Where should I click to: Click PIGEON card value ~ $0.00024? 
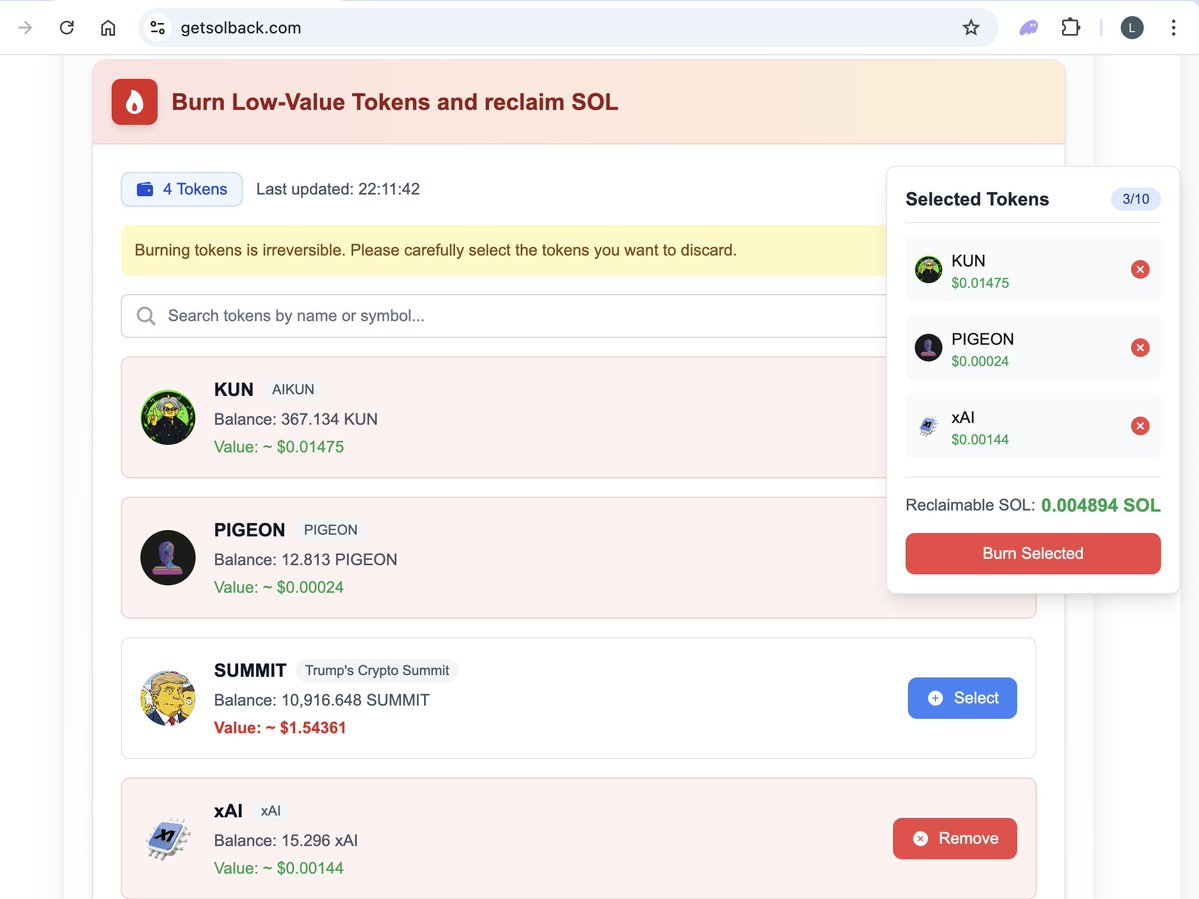pos(279,587)
